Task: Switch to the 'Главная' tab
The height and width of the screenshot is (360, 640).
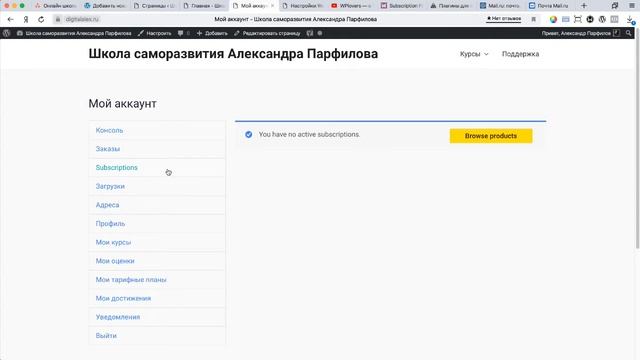Action: pos(204,6)
